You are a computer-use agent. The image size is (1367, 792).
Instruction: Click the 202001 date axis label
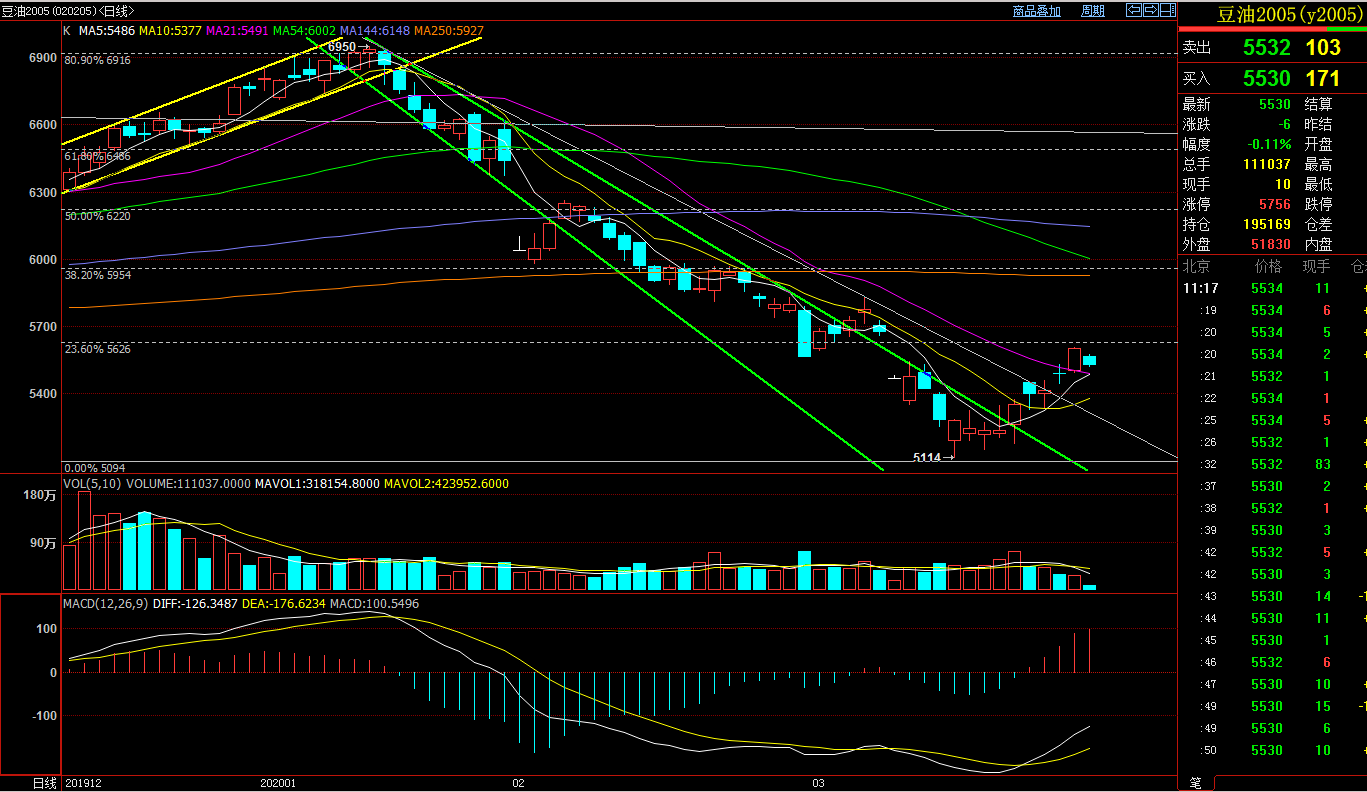277,783
